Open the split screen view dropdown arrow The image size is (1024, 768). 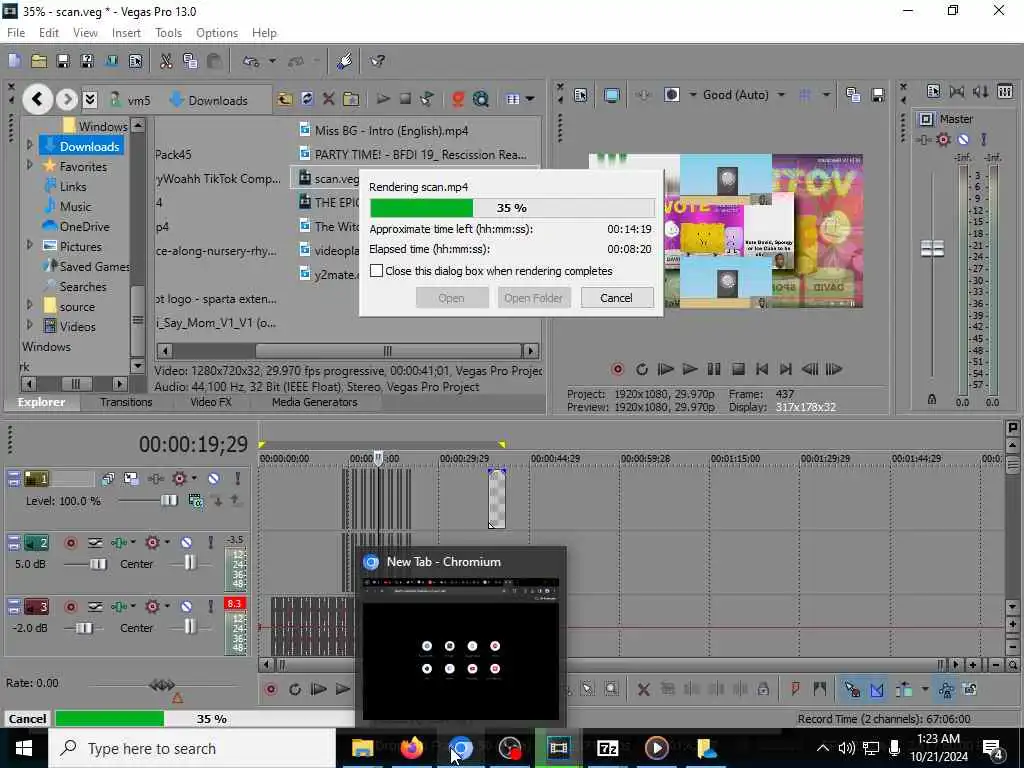point(692,95)
